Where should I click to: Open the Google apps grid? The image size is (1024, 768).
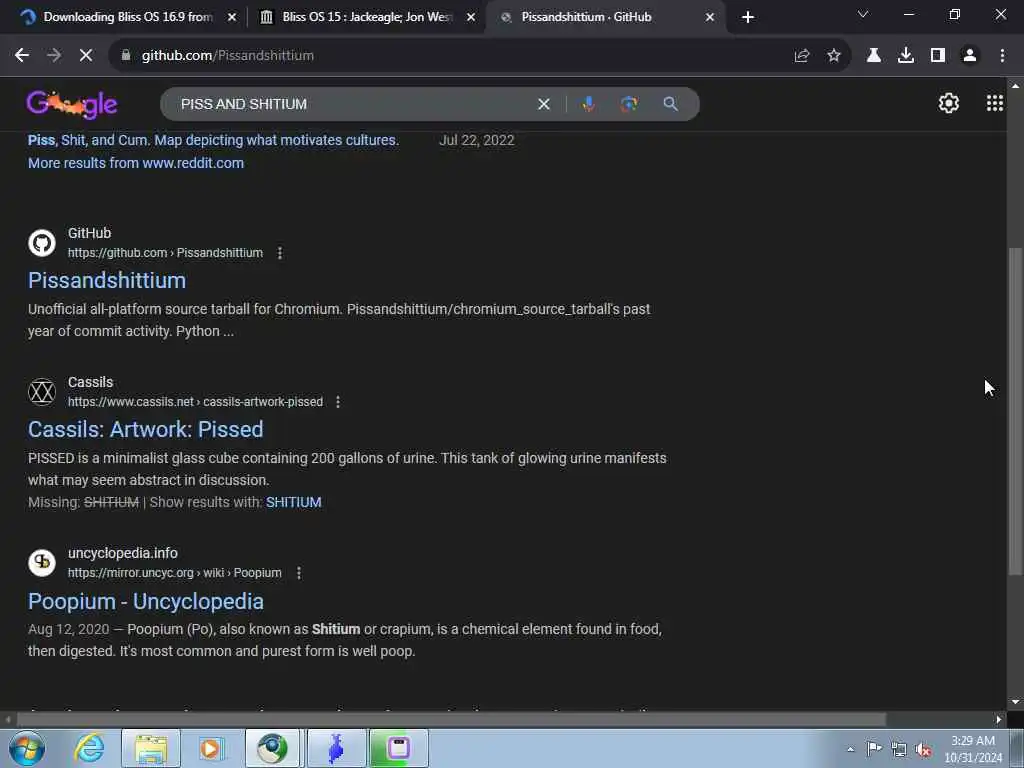click(x=995, y=103)
